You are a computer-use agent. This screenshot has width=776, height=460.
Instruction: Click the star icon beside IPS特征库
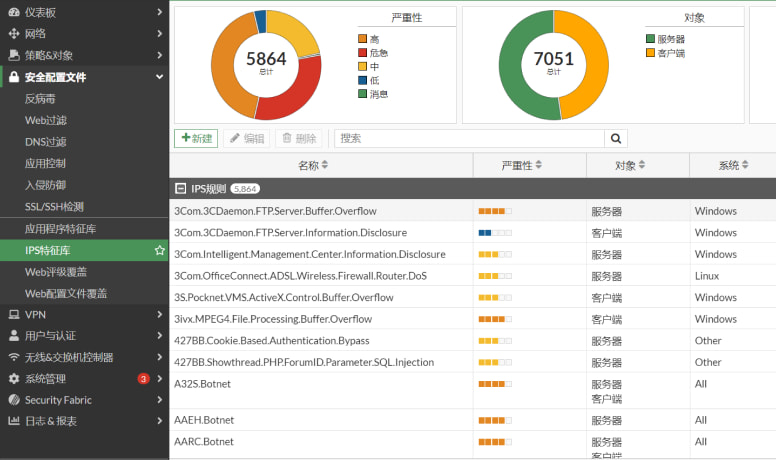(159, 250)
